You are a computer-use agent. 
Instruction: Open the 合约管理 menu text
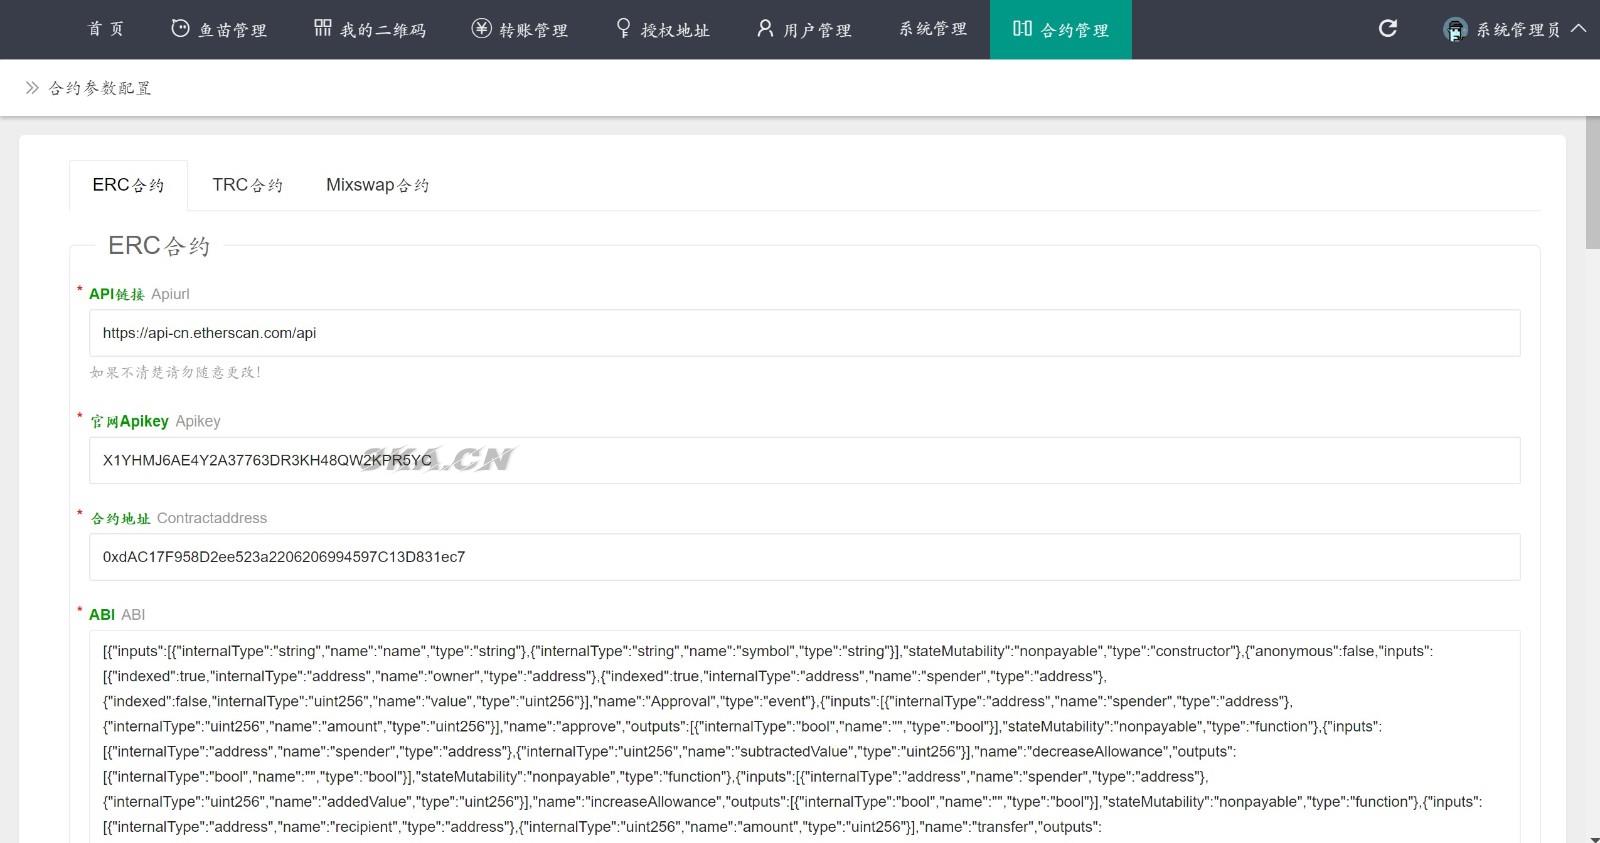coord(1075,30)
